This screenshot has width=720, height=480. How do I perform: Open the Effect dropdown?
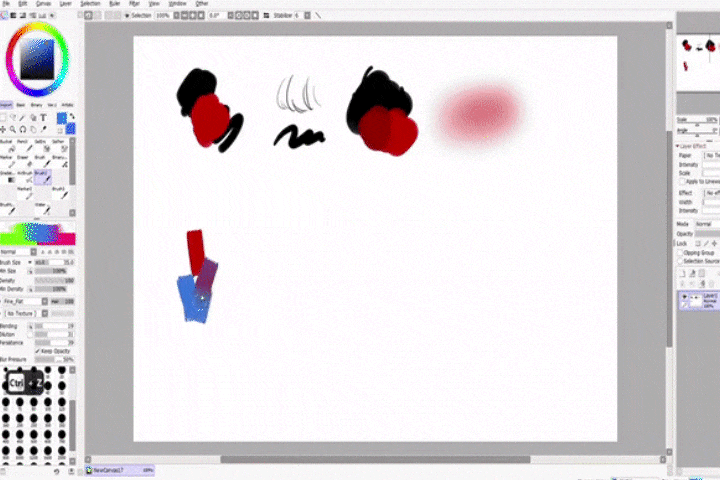click(x=712, y=193)
